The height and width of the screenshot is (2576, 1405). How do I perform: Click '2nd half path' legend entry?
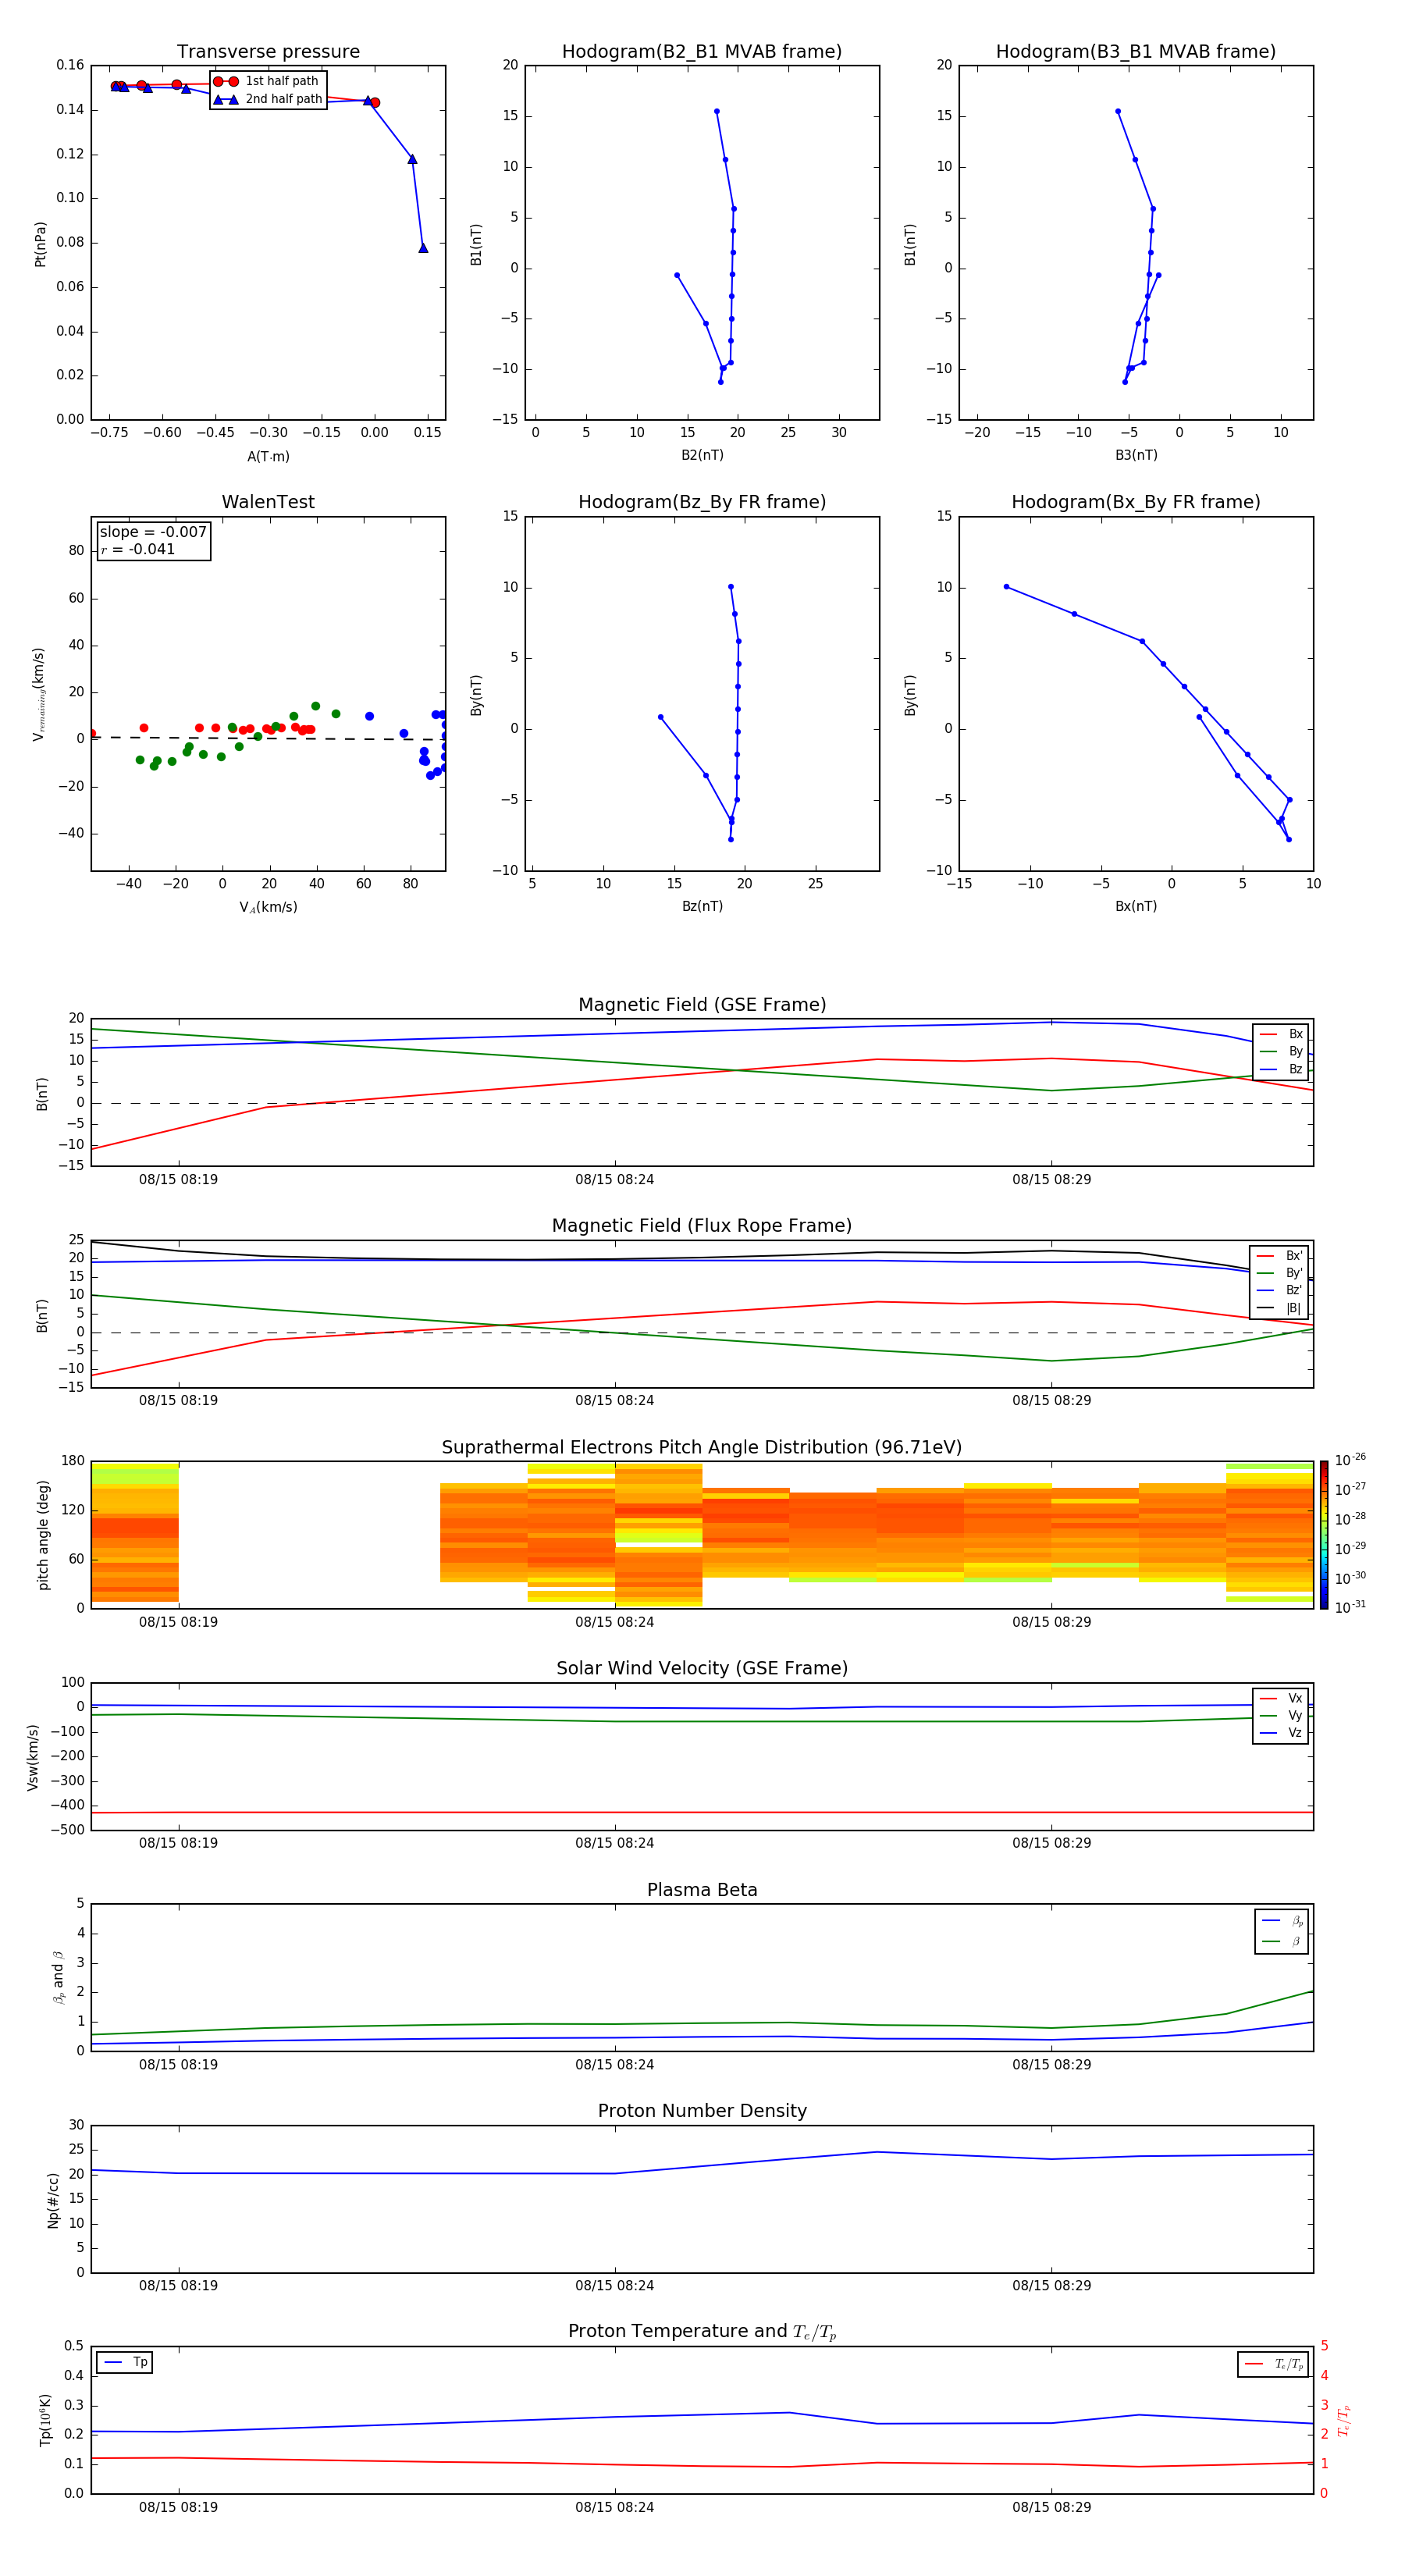pyautogui.click(x=268, y=99)
